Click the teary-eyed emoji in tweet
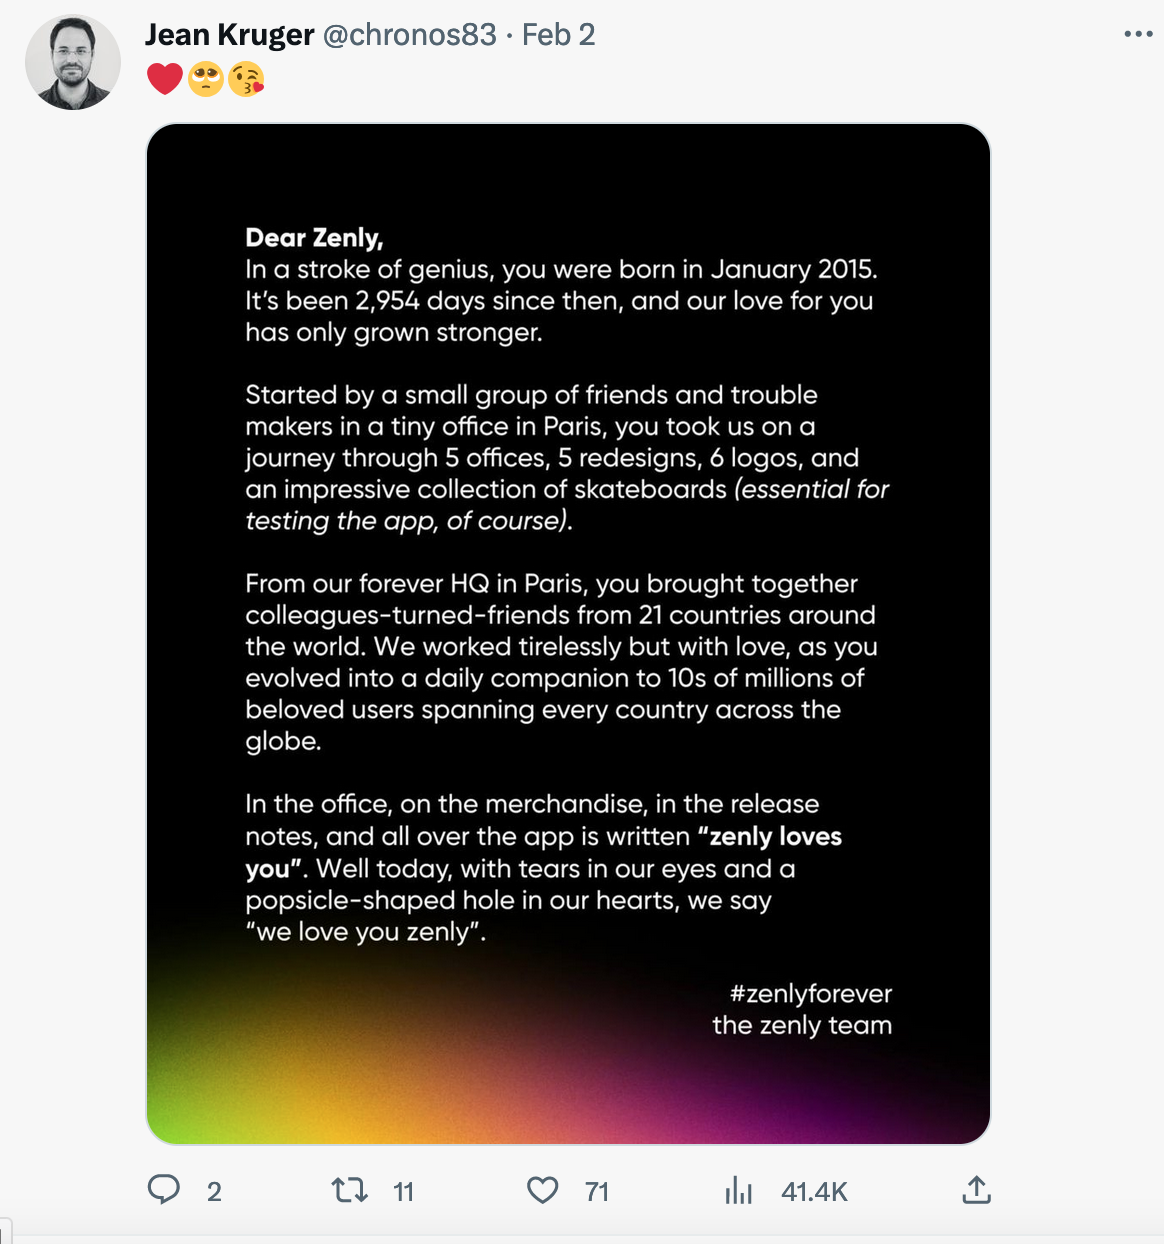 click(x=206, y=78)
